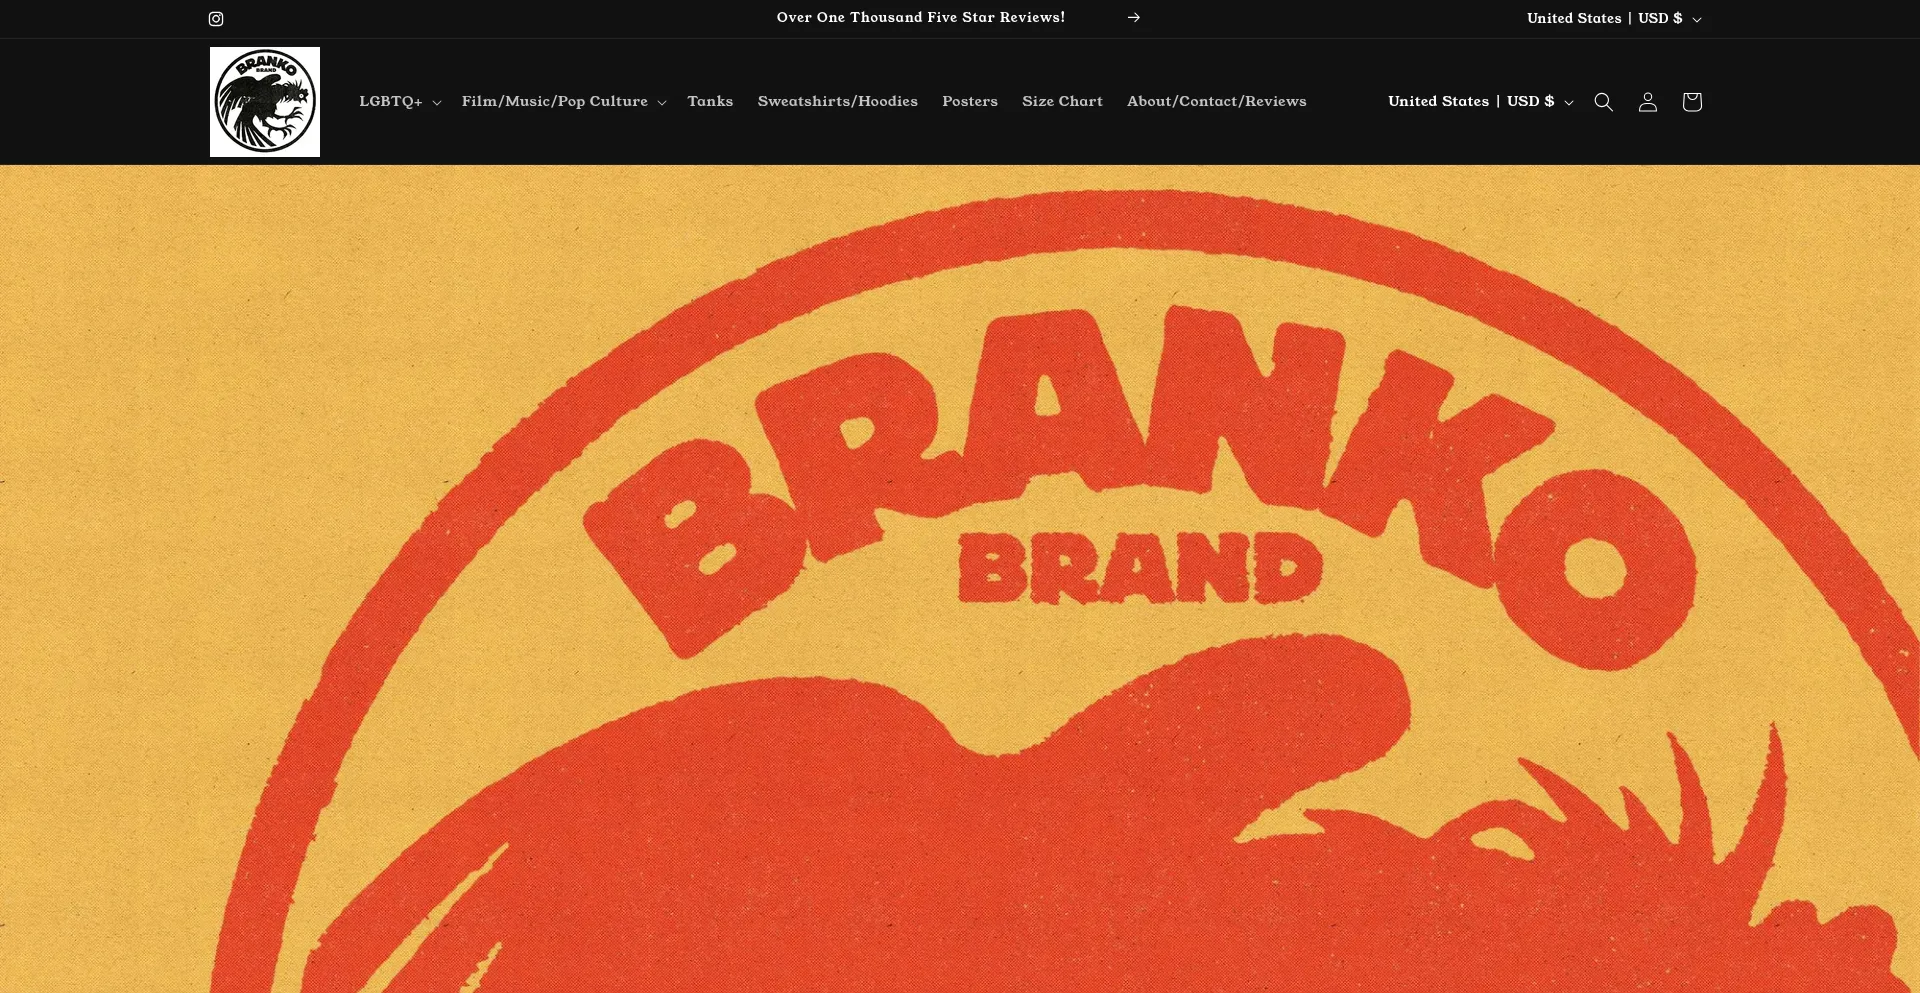Open the Instagram profile icon
Viewport: 1920px width, 993px height.
tap(216, 19)
